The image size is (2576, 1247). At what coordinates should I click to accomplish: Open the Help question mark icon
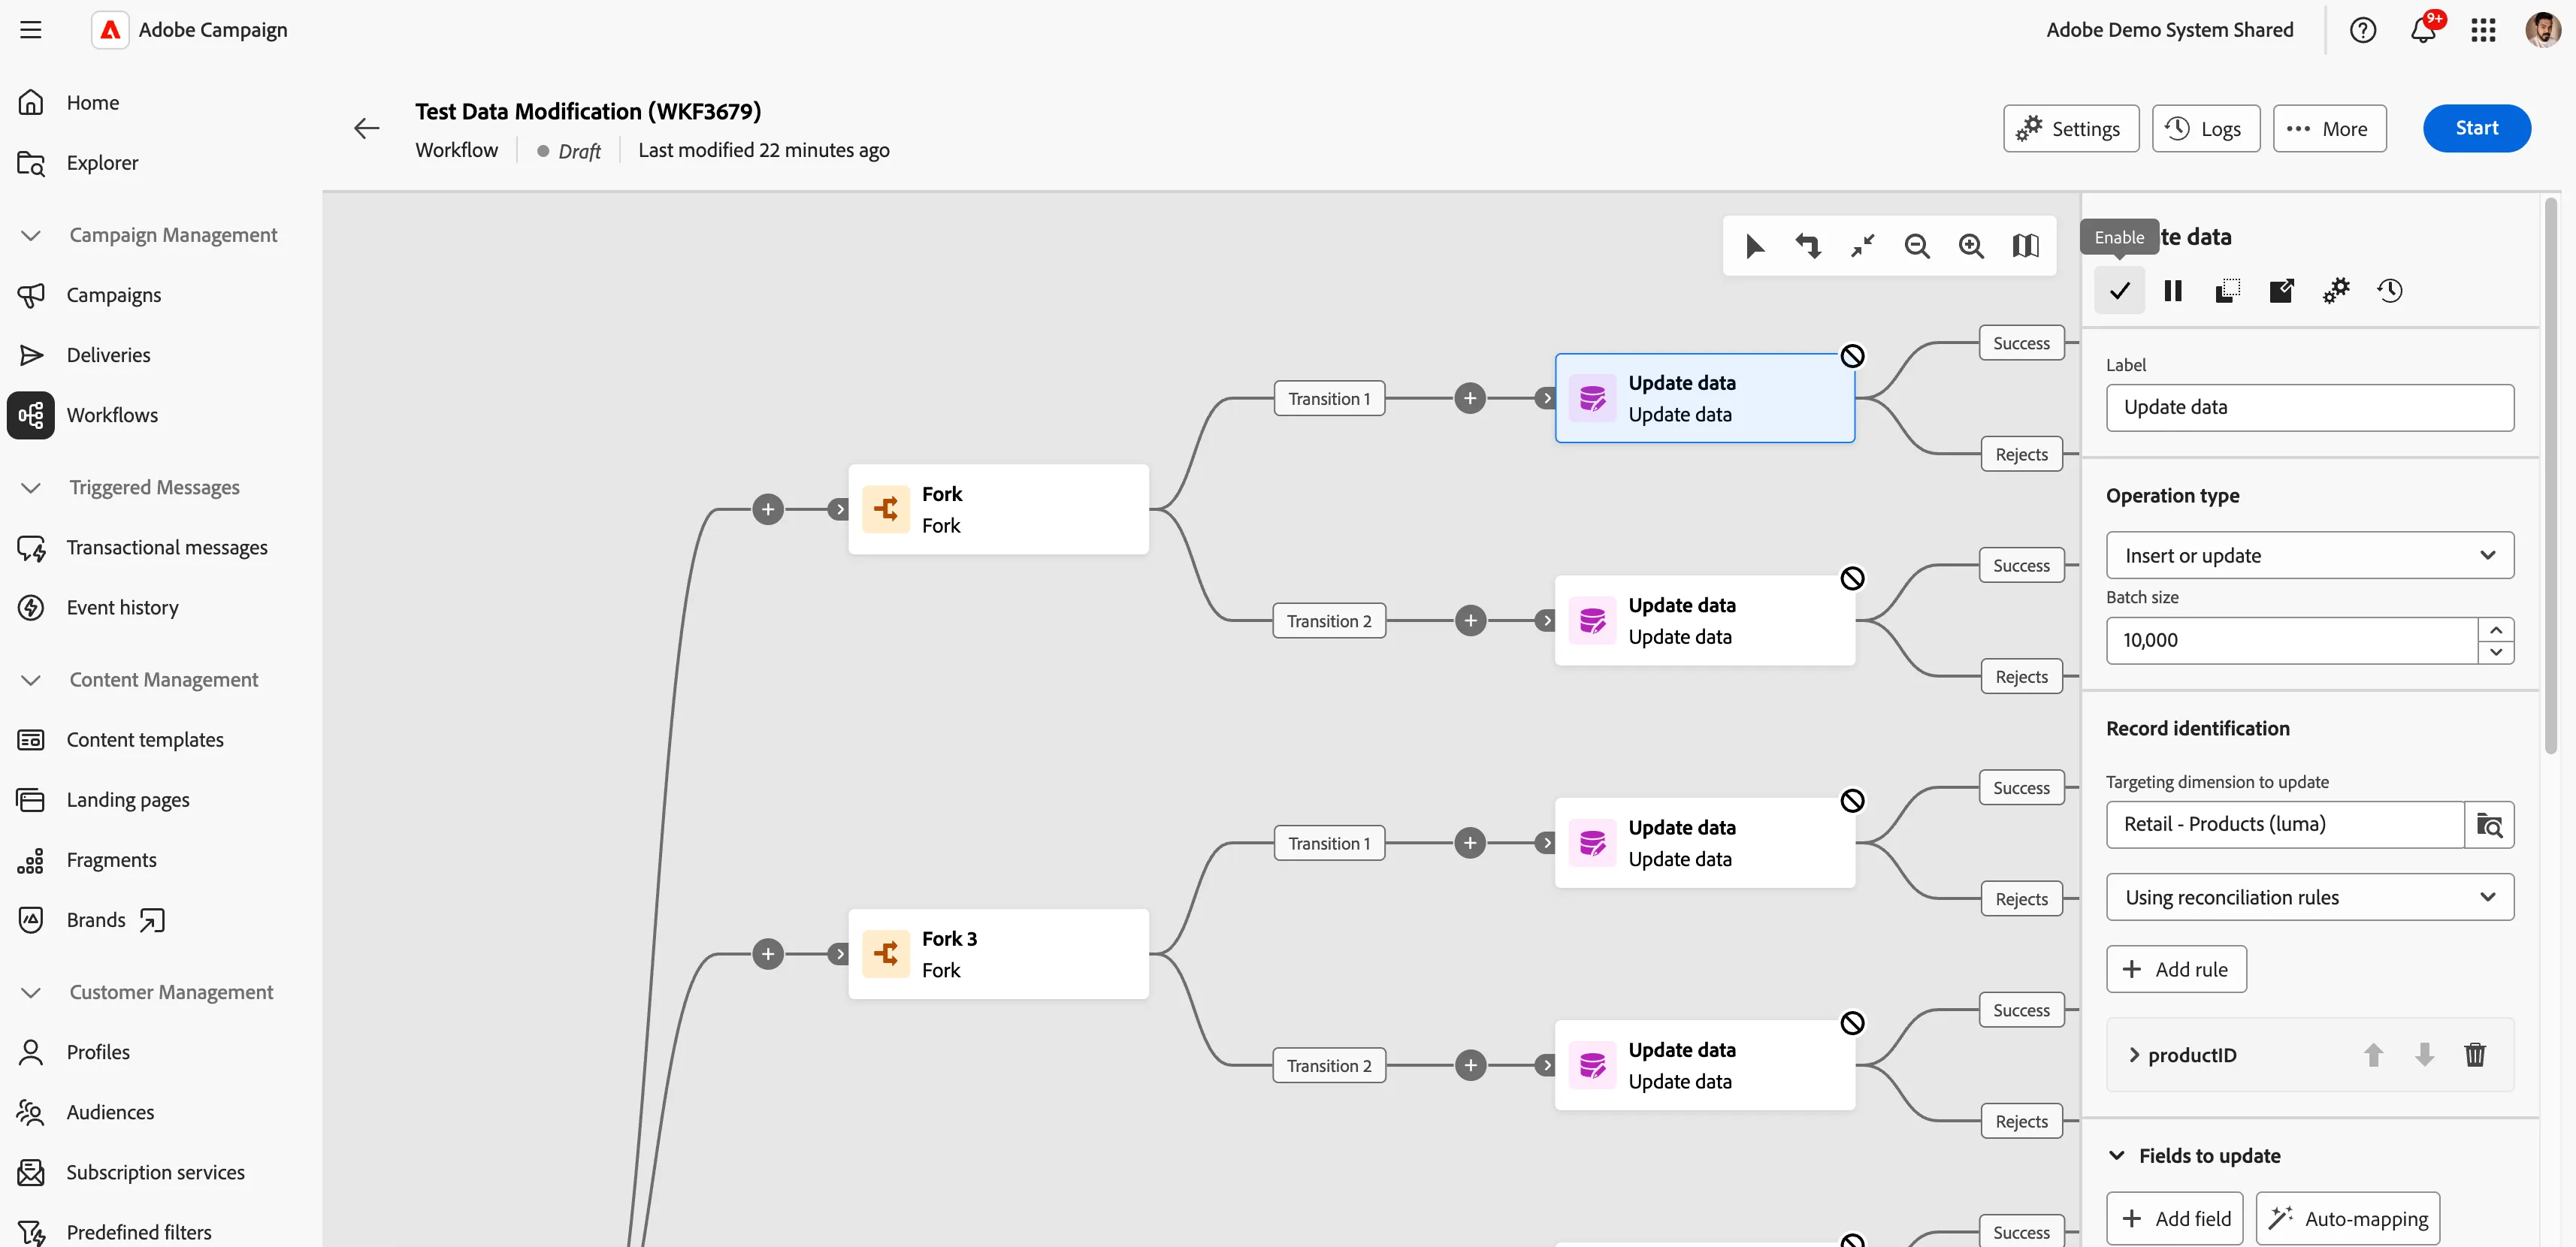[2363, 30]
